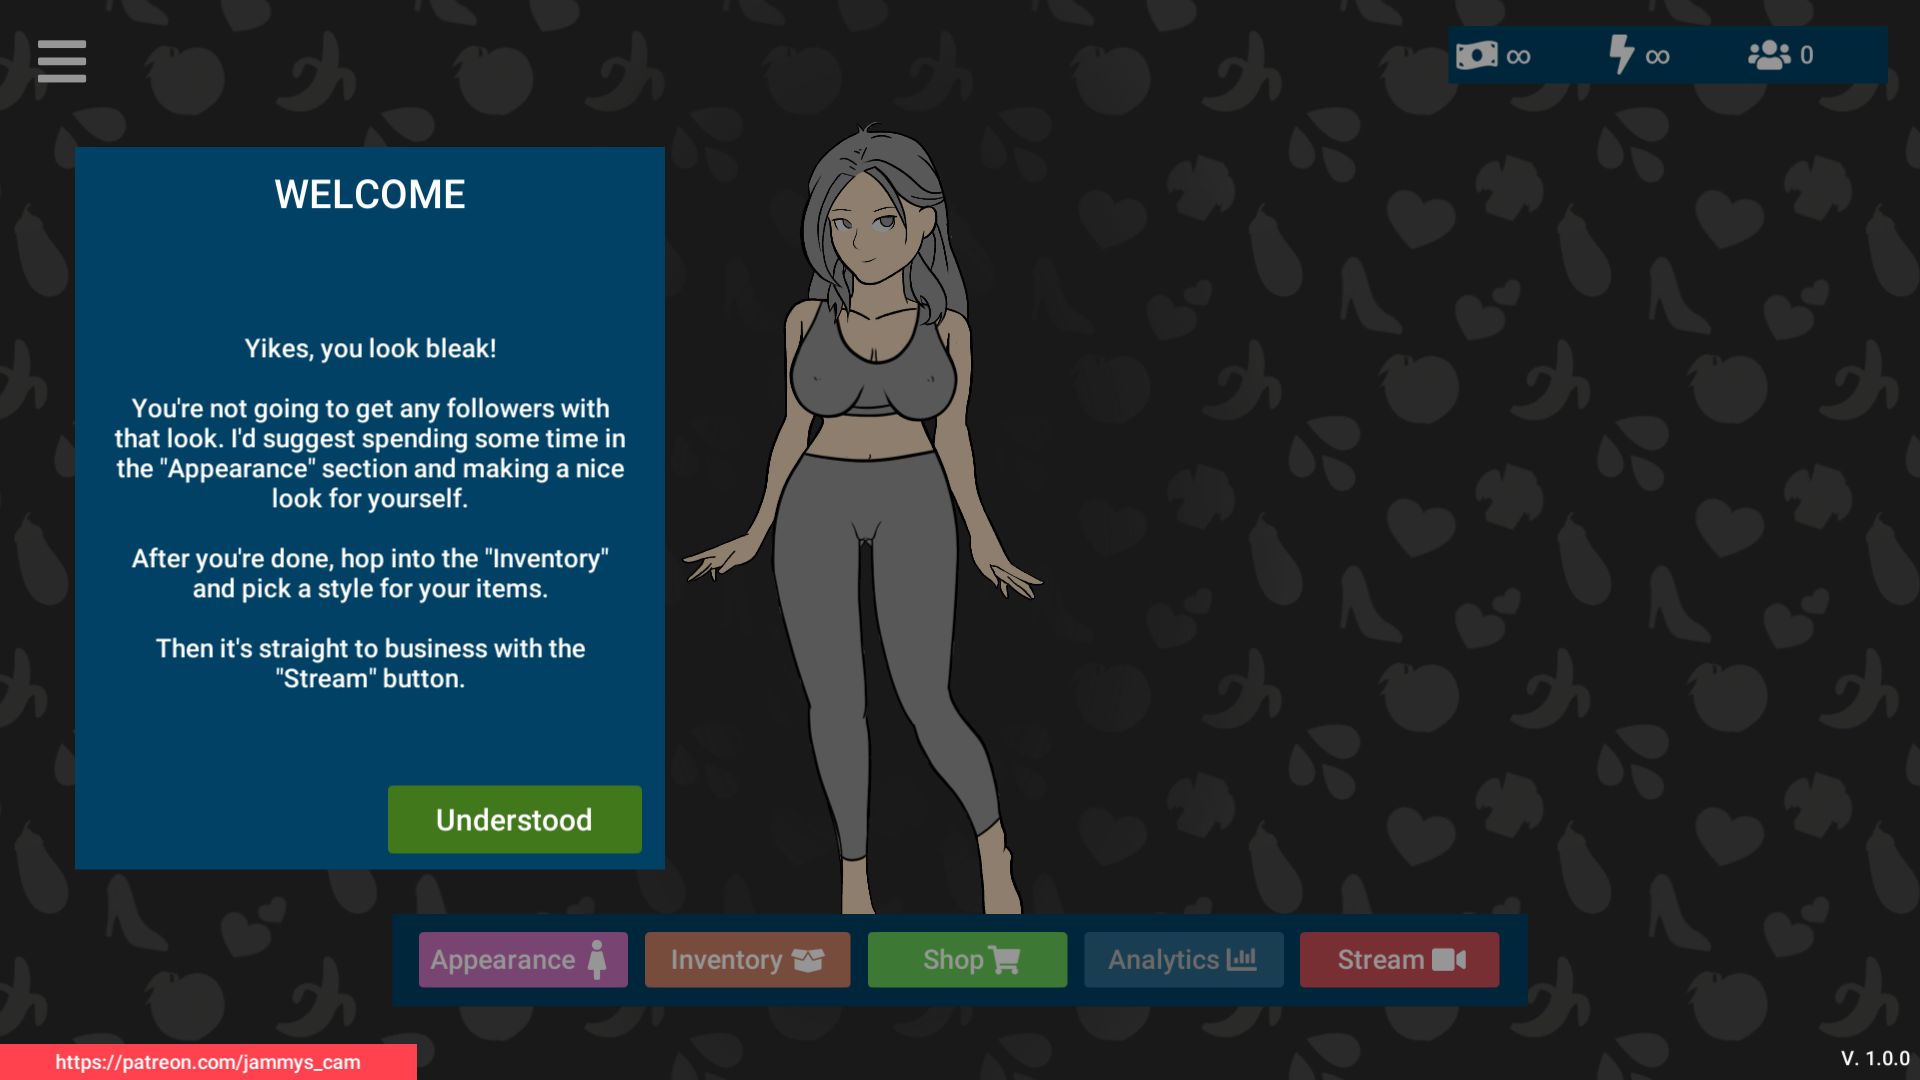Image resolution: width=1920 pixels, height=1080 pixels.
Task: Select the female figure icon on Appearance button
Action: 598,959
